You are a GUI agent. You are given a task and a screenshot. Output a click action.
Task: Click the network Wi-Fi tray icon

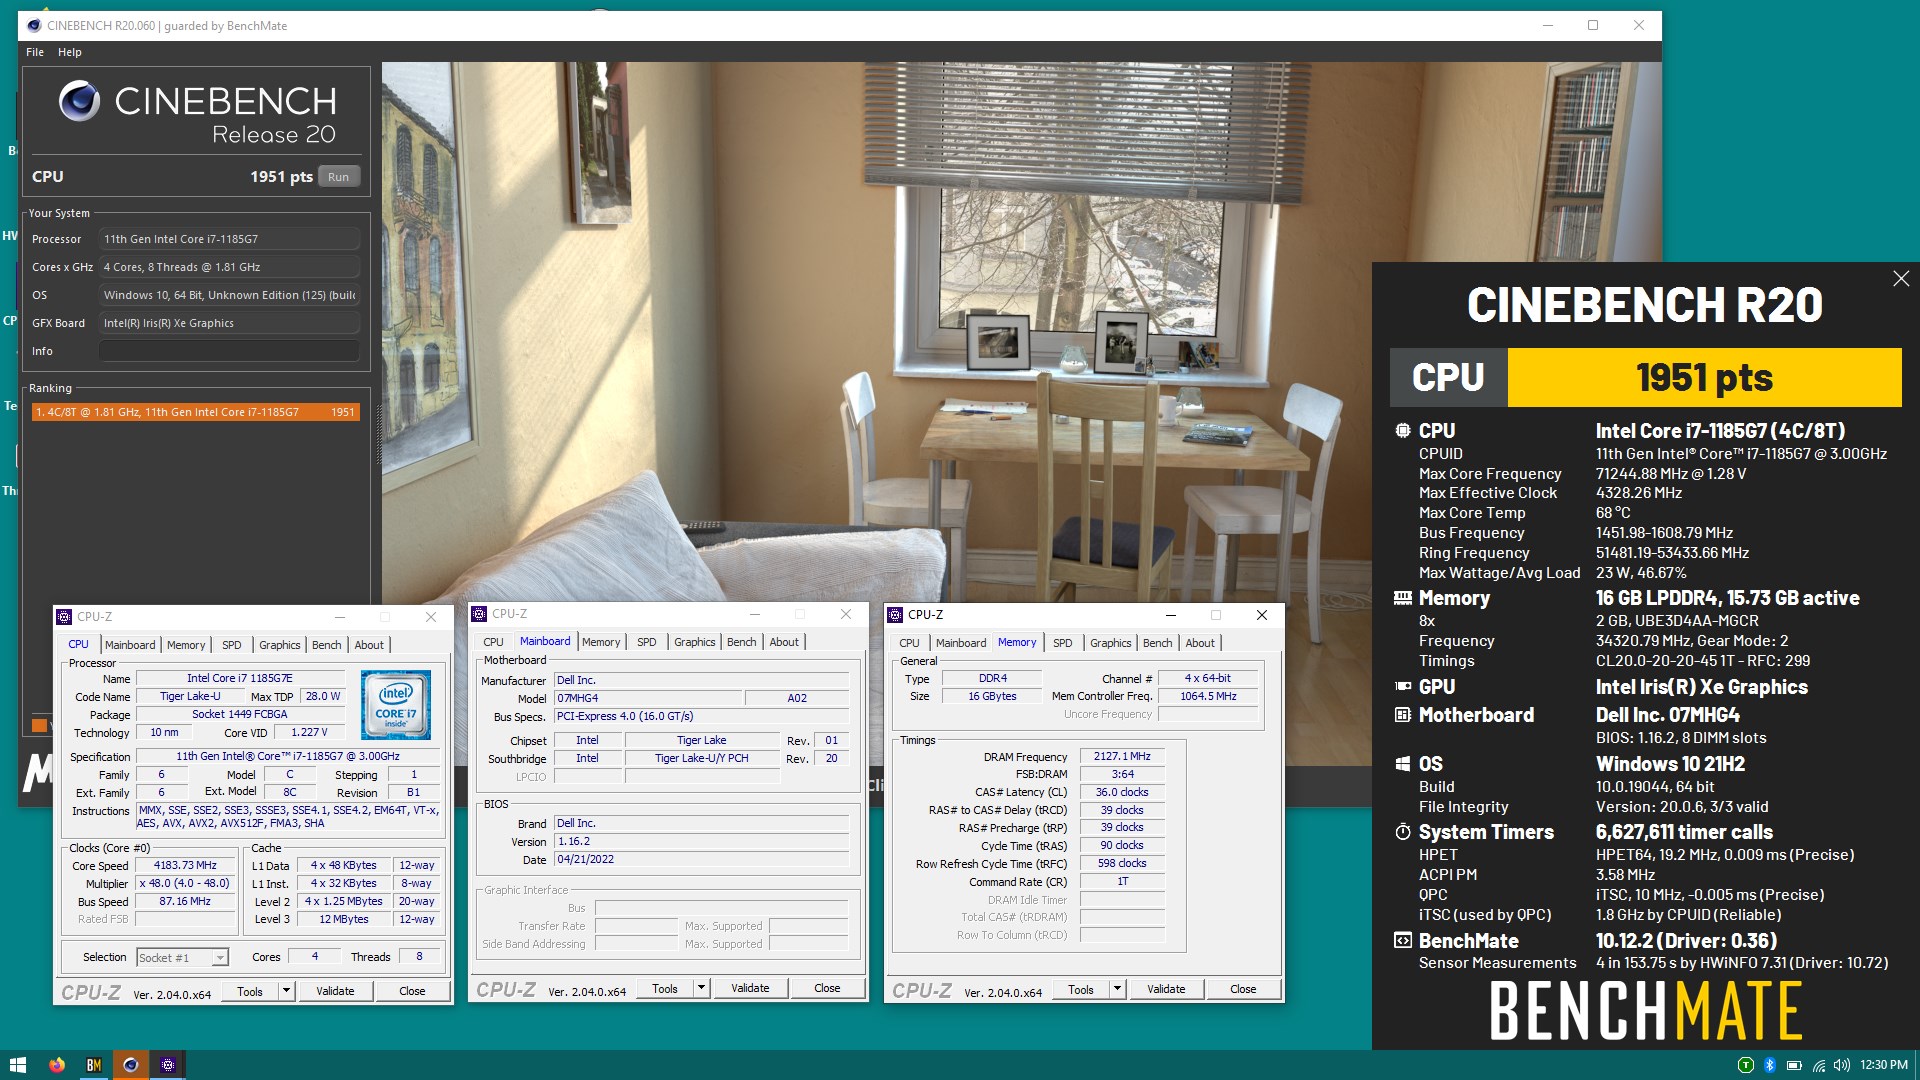[x=1818, y=1065]
